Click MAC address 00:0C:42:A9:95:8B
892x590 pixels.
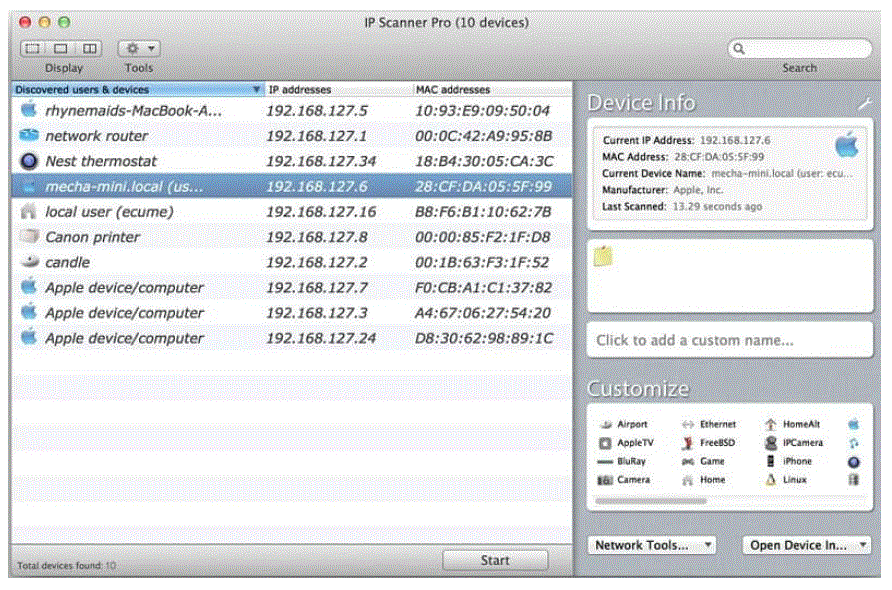click(484, 136)
